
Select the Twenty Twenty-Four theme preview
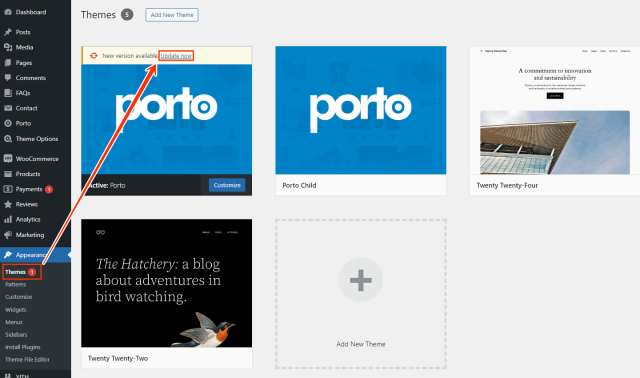point(555,110)
